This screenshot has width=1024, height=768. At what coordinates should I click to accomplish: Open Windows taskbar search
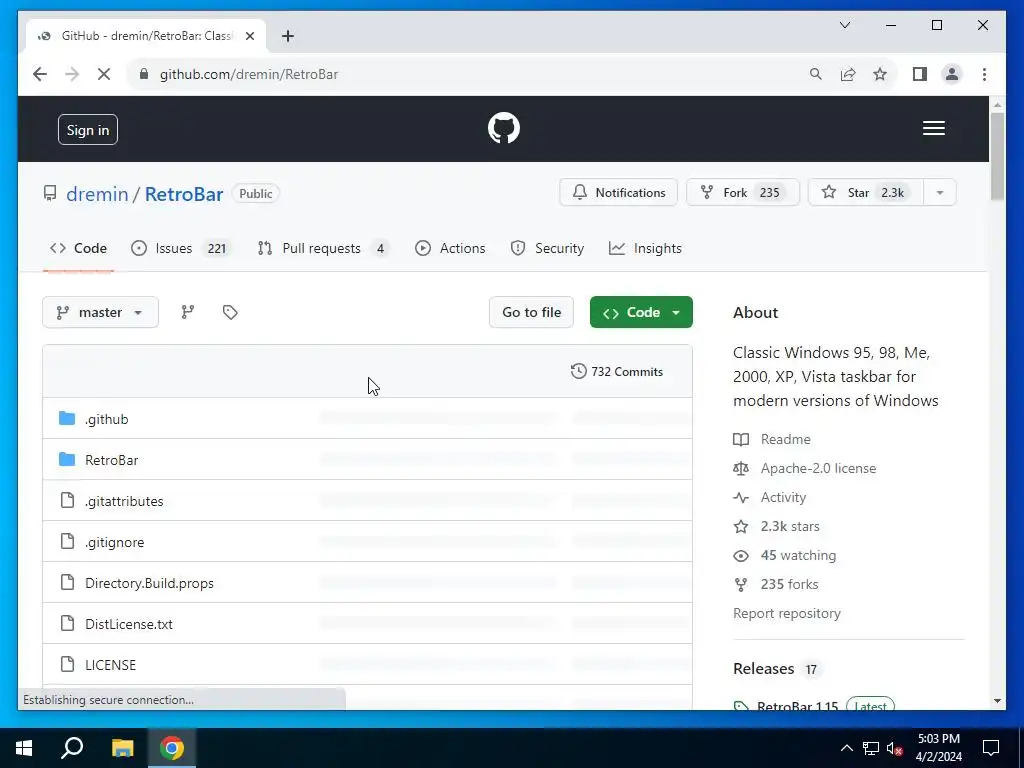pyautogui.click(x=72, y=748)
